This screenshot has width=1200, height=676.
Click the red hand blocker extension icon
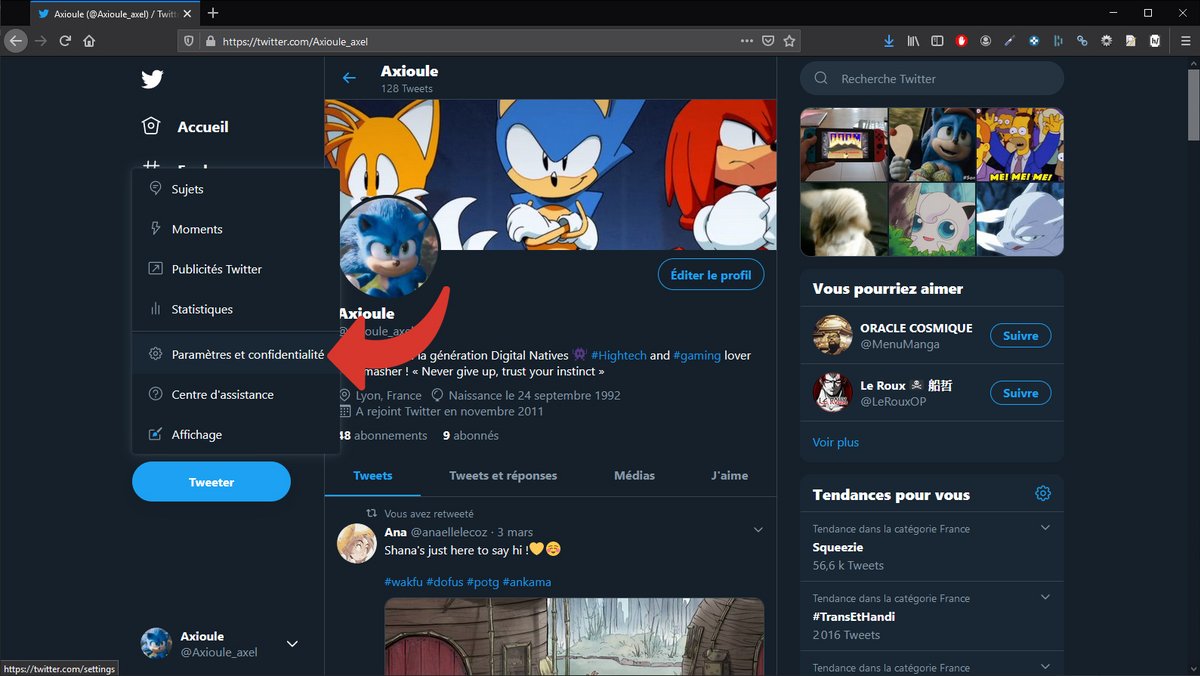click(962, 41)
